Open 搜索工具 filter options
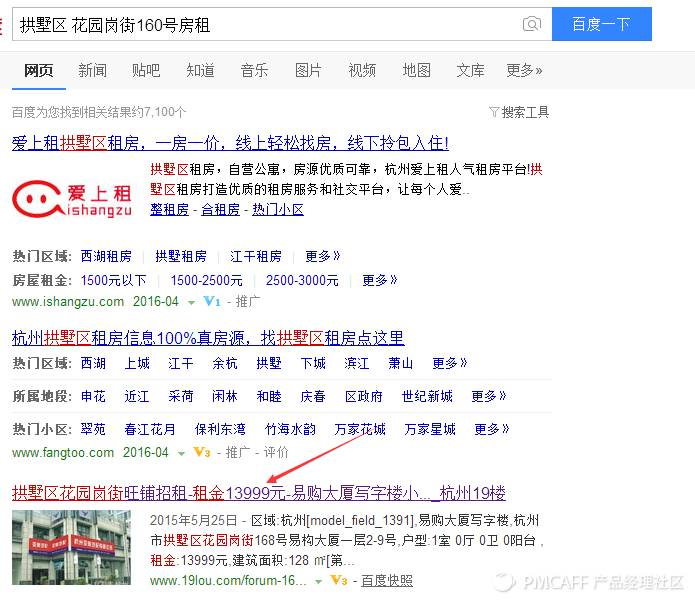This screenshot has height=603, width=695. coord(525,112)
